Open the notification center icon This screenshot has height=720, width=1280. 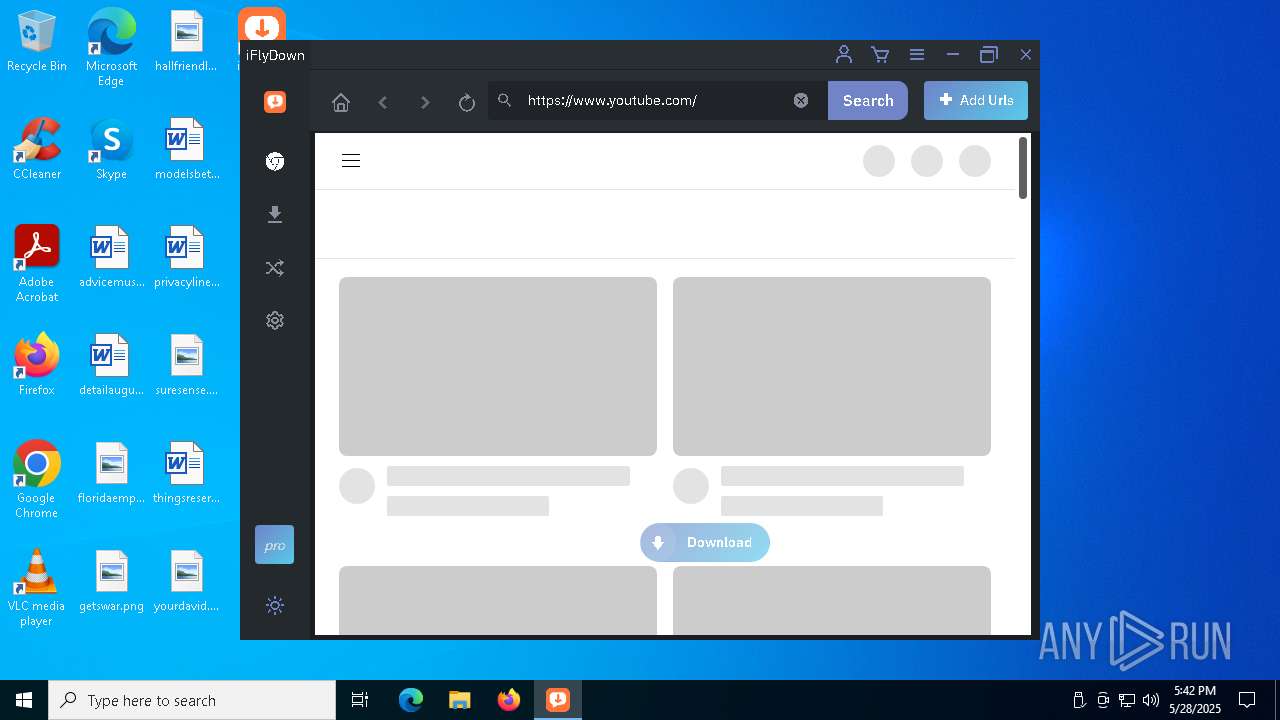pos(1247,700)
